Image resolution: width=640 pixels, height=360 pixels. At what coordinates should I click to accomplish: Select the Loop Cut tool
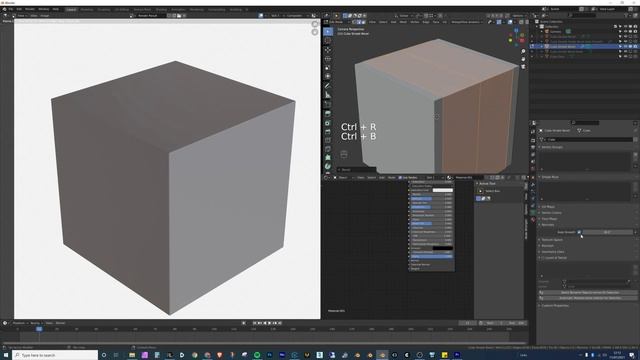pos(328,140)
